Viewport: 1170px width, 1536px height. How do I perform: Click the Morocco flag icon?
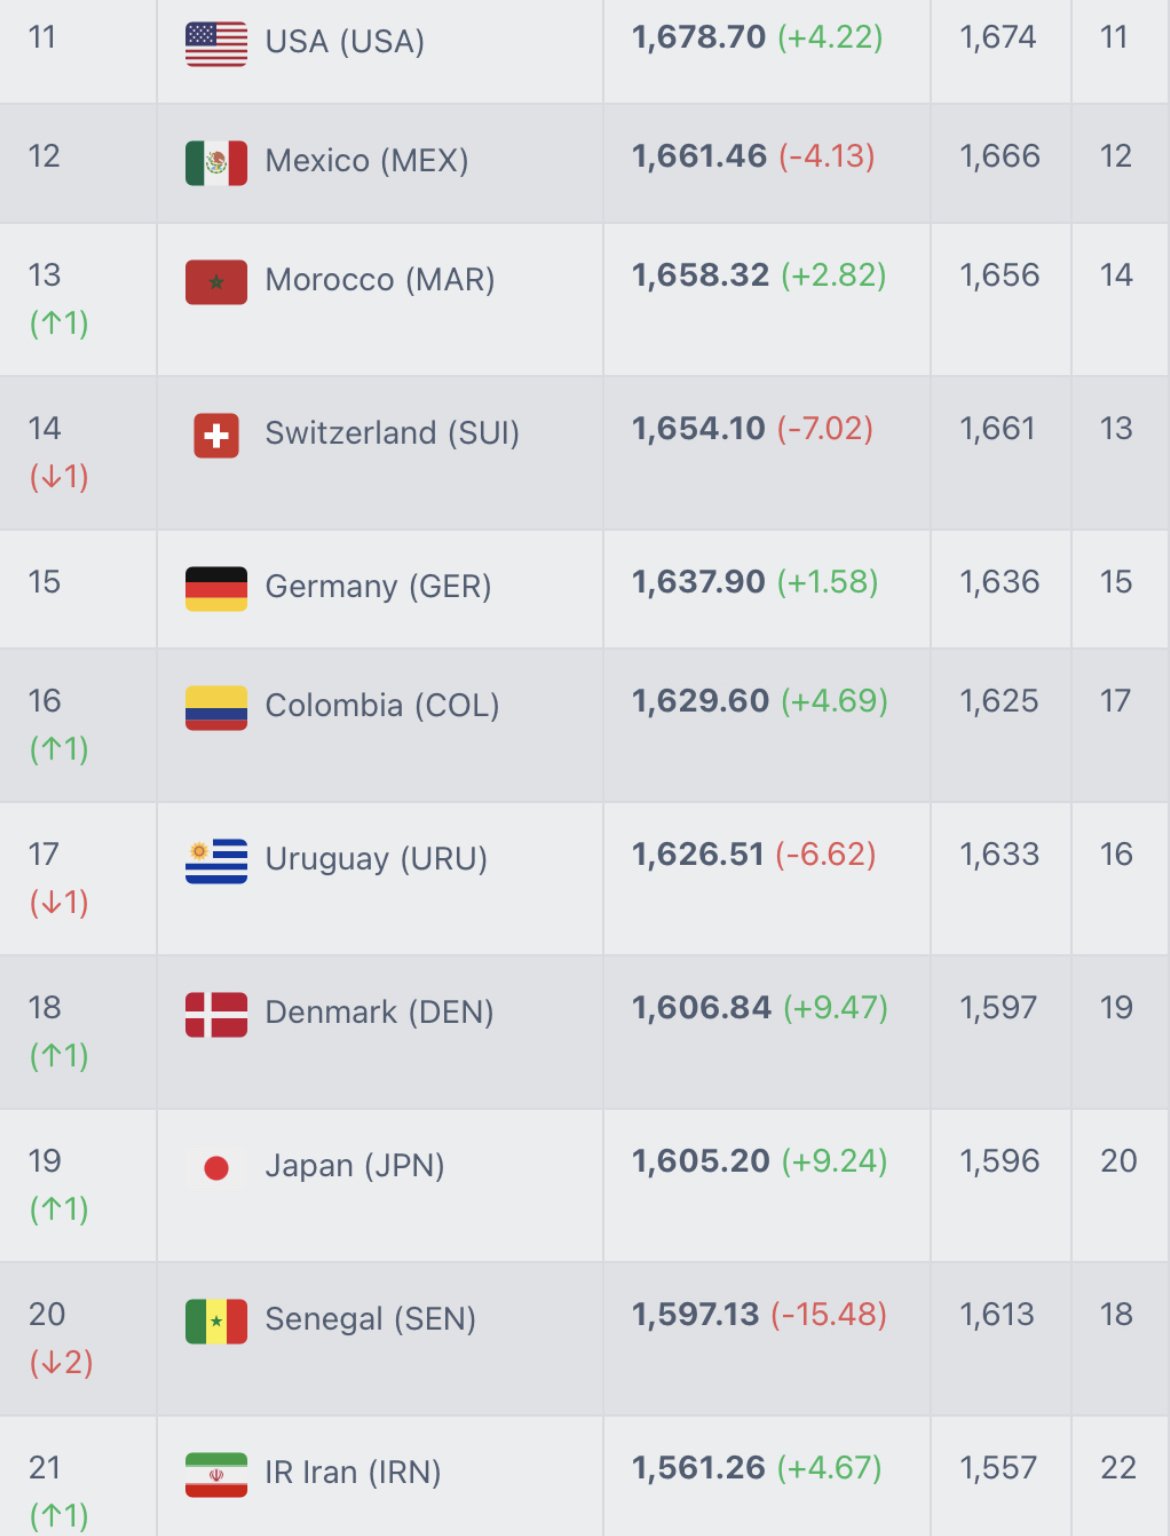coord(216,281)
